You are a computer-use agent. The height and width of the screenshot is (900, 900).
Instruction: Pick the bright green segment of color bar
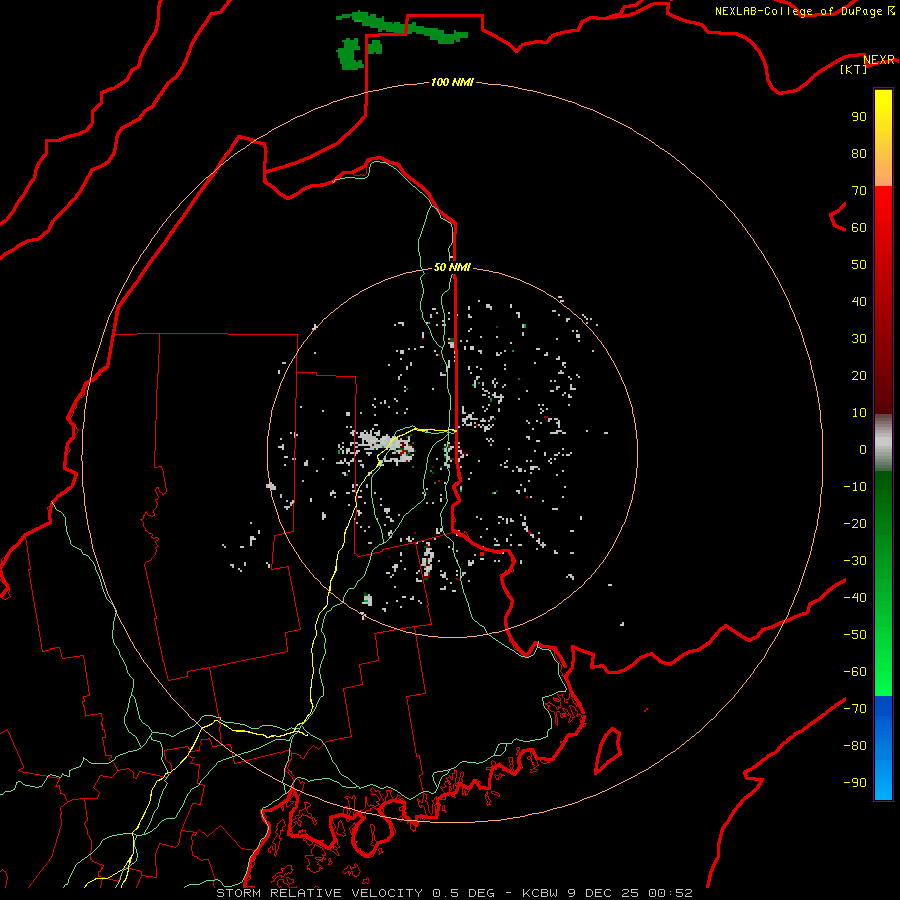point(883,649)
